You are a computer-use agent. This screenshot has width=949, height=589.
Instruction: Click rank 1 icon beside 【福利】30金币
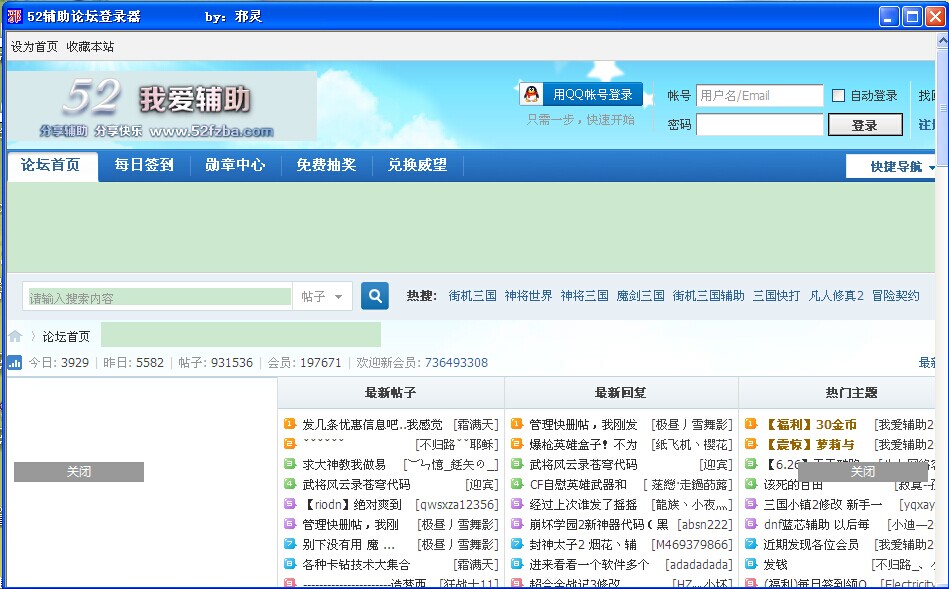751,424
